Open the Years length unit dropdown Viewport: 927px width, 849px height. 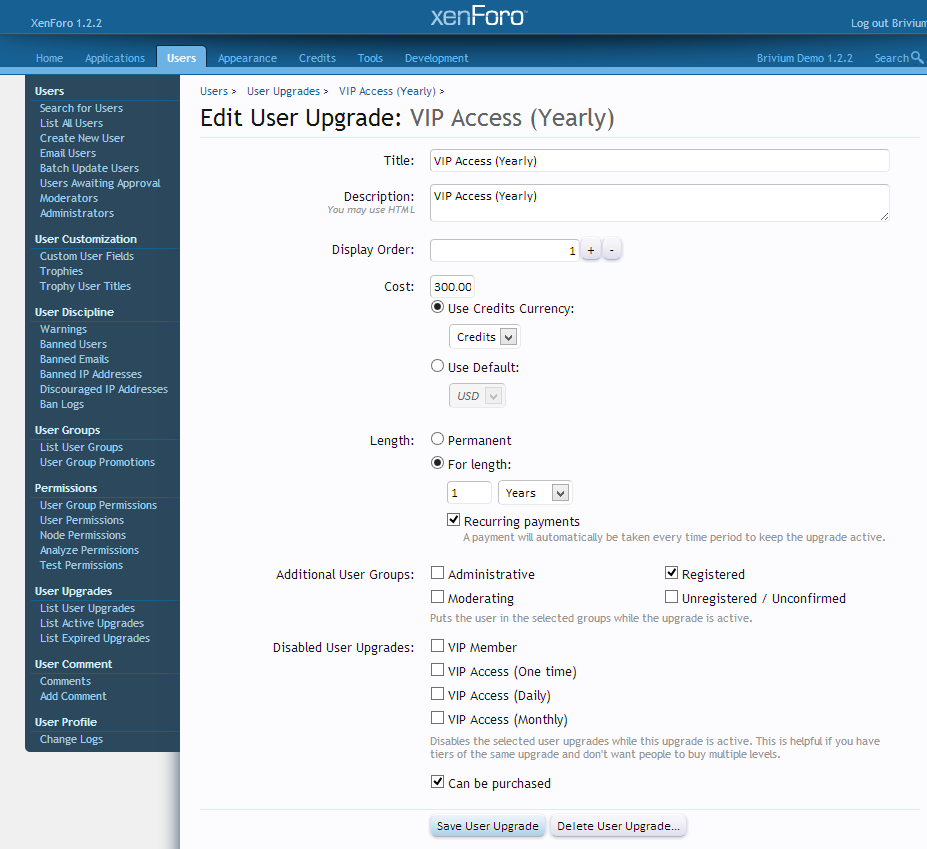[534, 493]
